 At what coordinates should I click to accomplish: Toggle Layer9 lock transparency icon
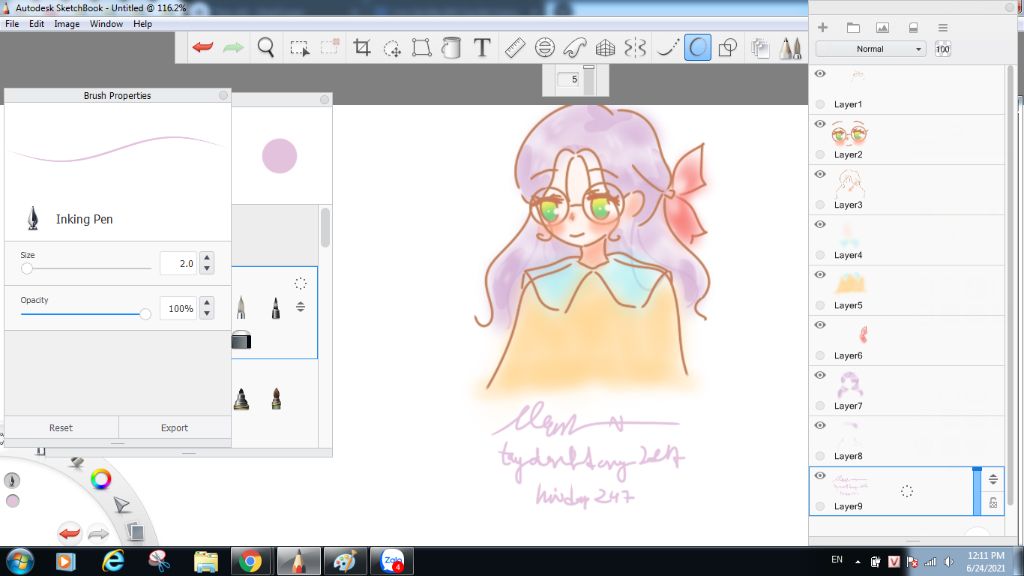click(993, 503)
